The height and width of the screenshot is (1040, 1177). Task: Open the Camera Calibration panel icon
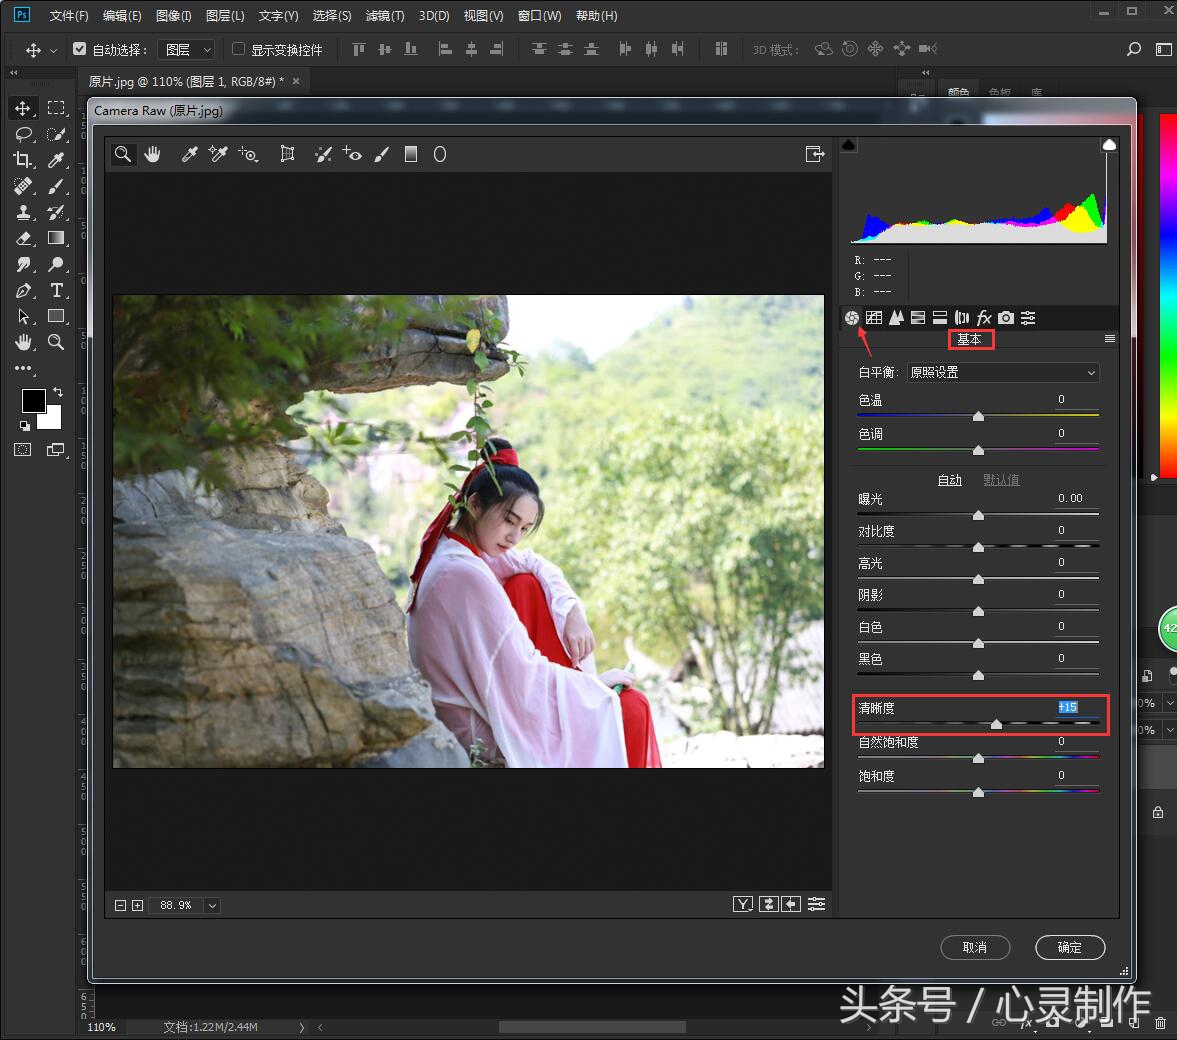[1006, 317]
